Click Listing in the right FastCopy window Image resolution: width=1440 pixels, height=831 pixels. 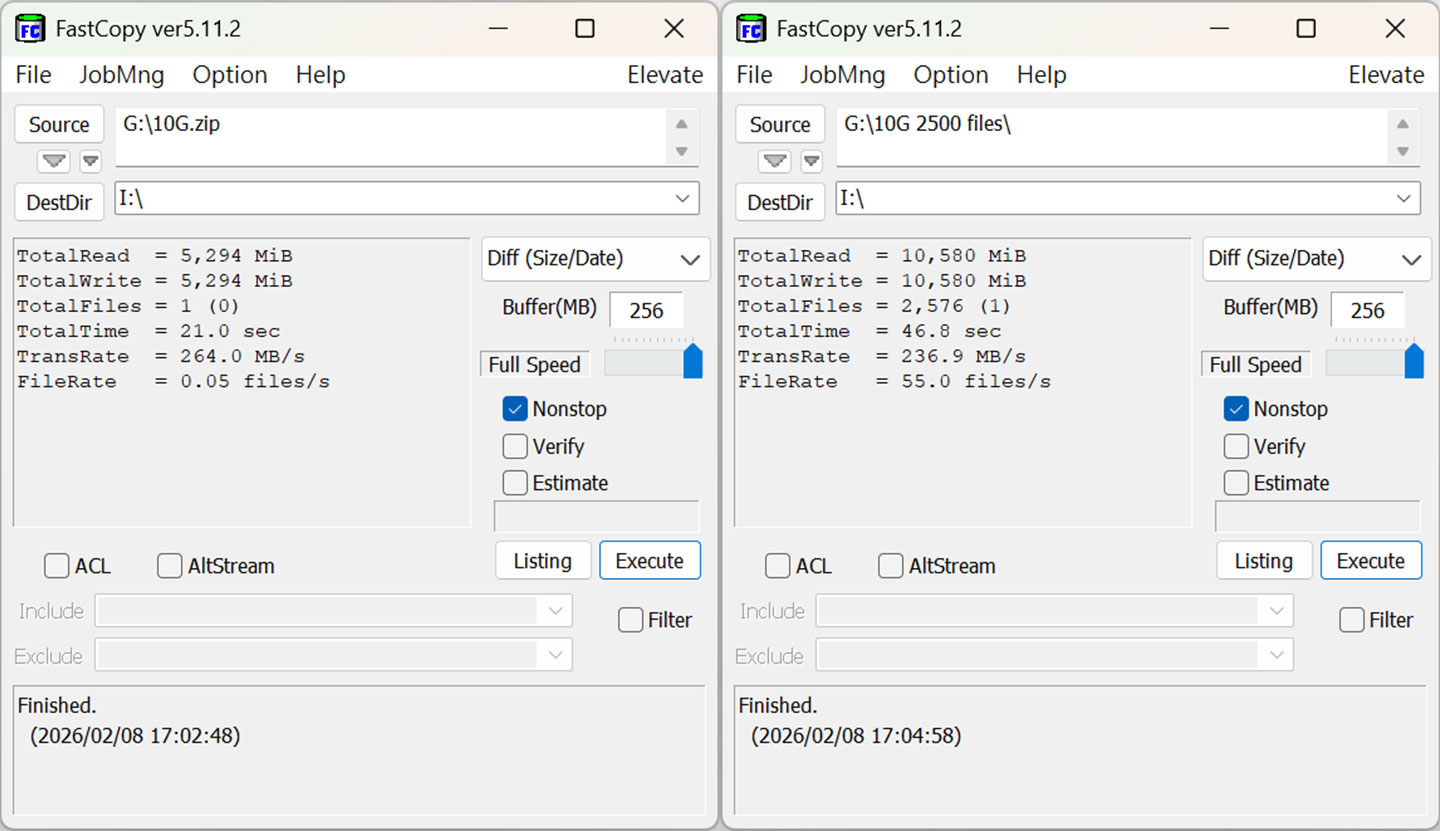click(1264, 560)
